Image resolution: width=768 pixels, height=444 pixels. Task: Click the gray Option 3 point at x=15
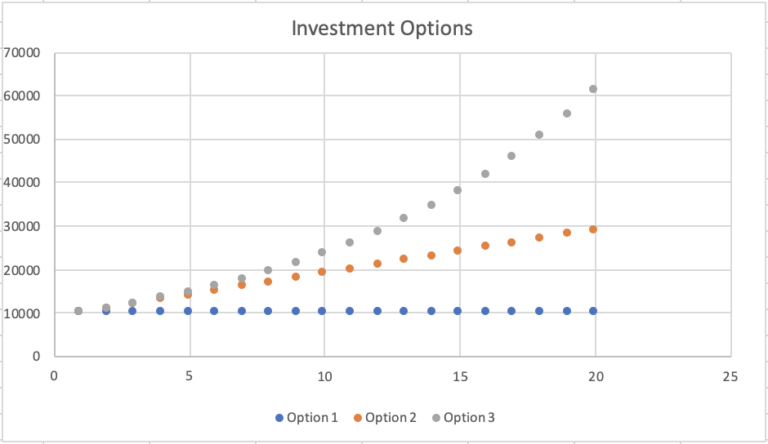[458, 190]
